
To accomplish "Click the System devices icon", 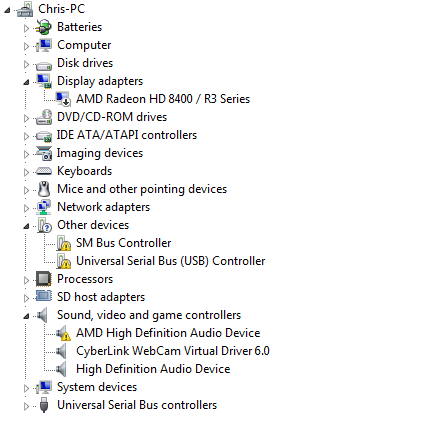I will click(x=44, y=387).
